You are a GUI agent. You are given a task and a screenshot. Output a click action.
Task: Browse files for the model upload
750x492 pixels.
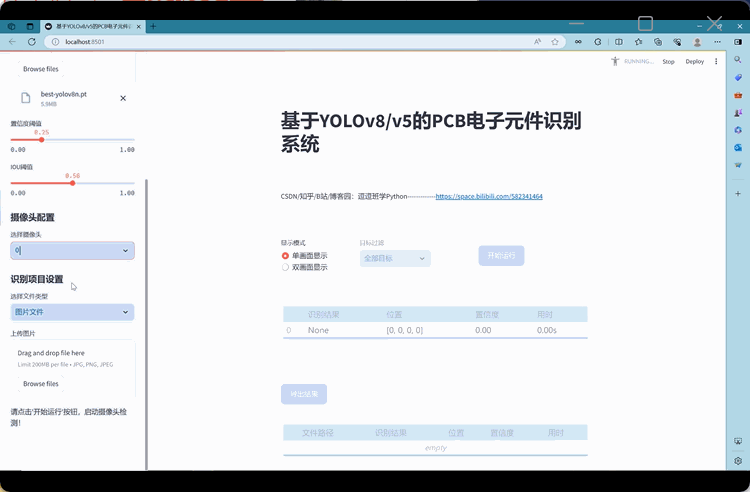(41, 69)
